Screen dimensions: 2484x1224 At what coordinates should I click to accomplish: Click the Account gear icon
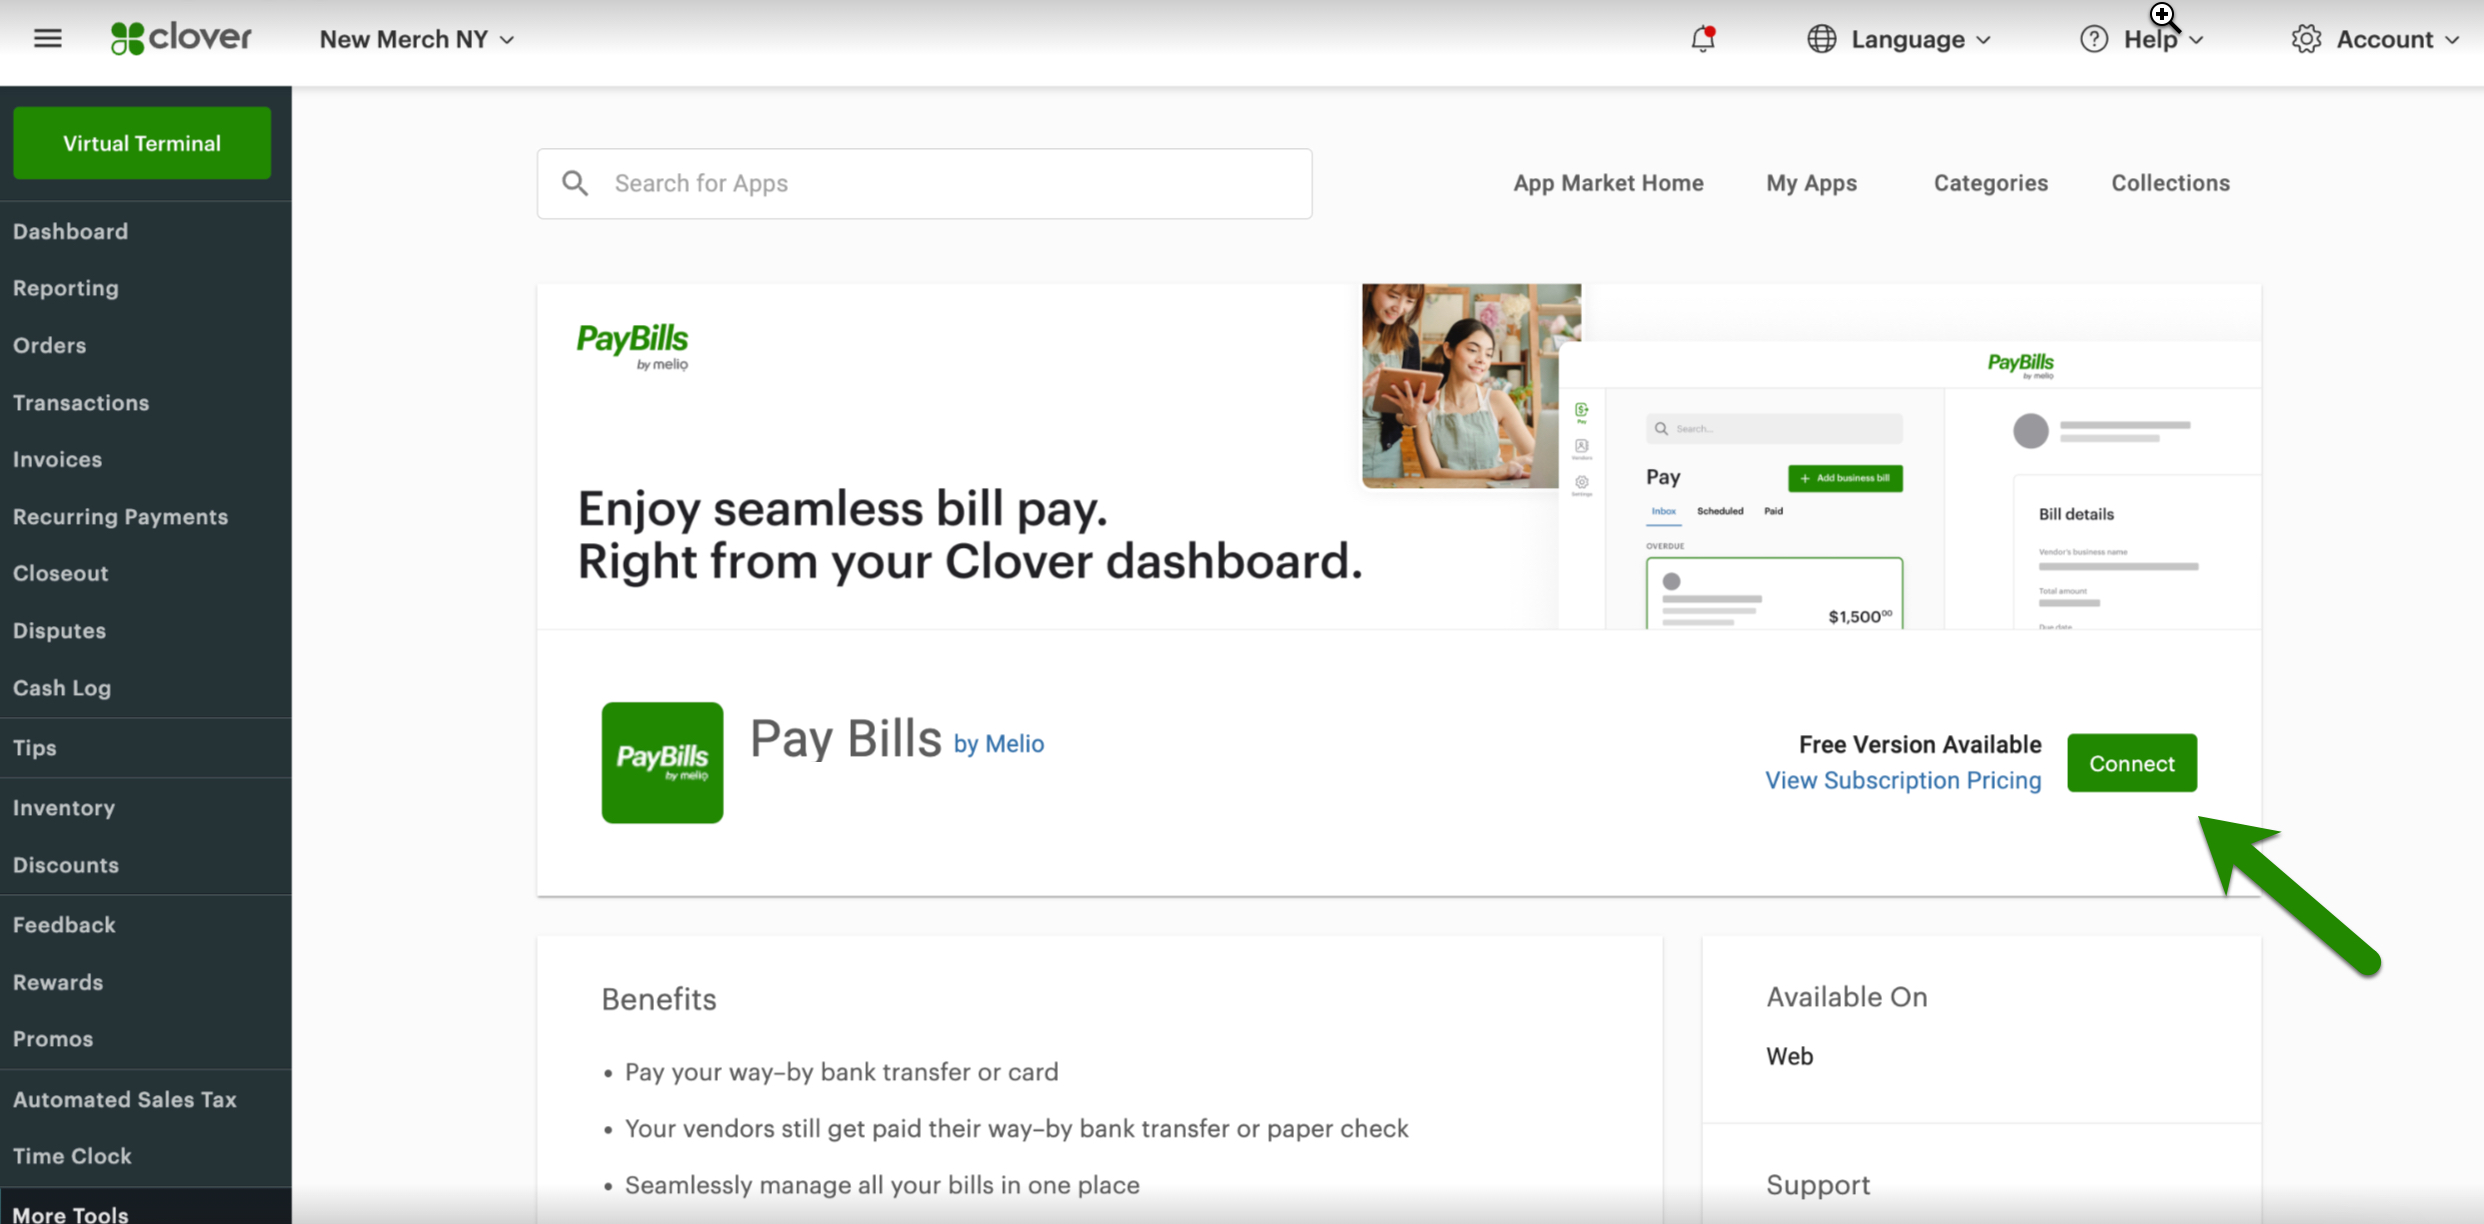pos(2306,39)
